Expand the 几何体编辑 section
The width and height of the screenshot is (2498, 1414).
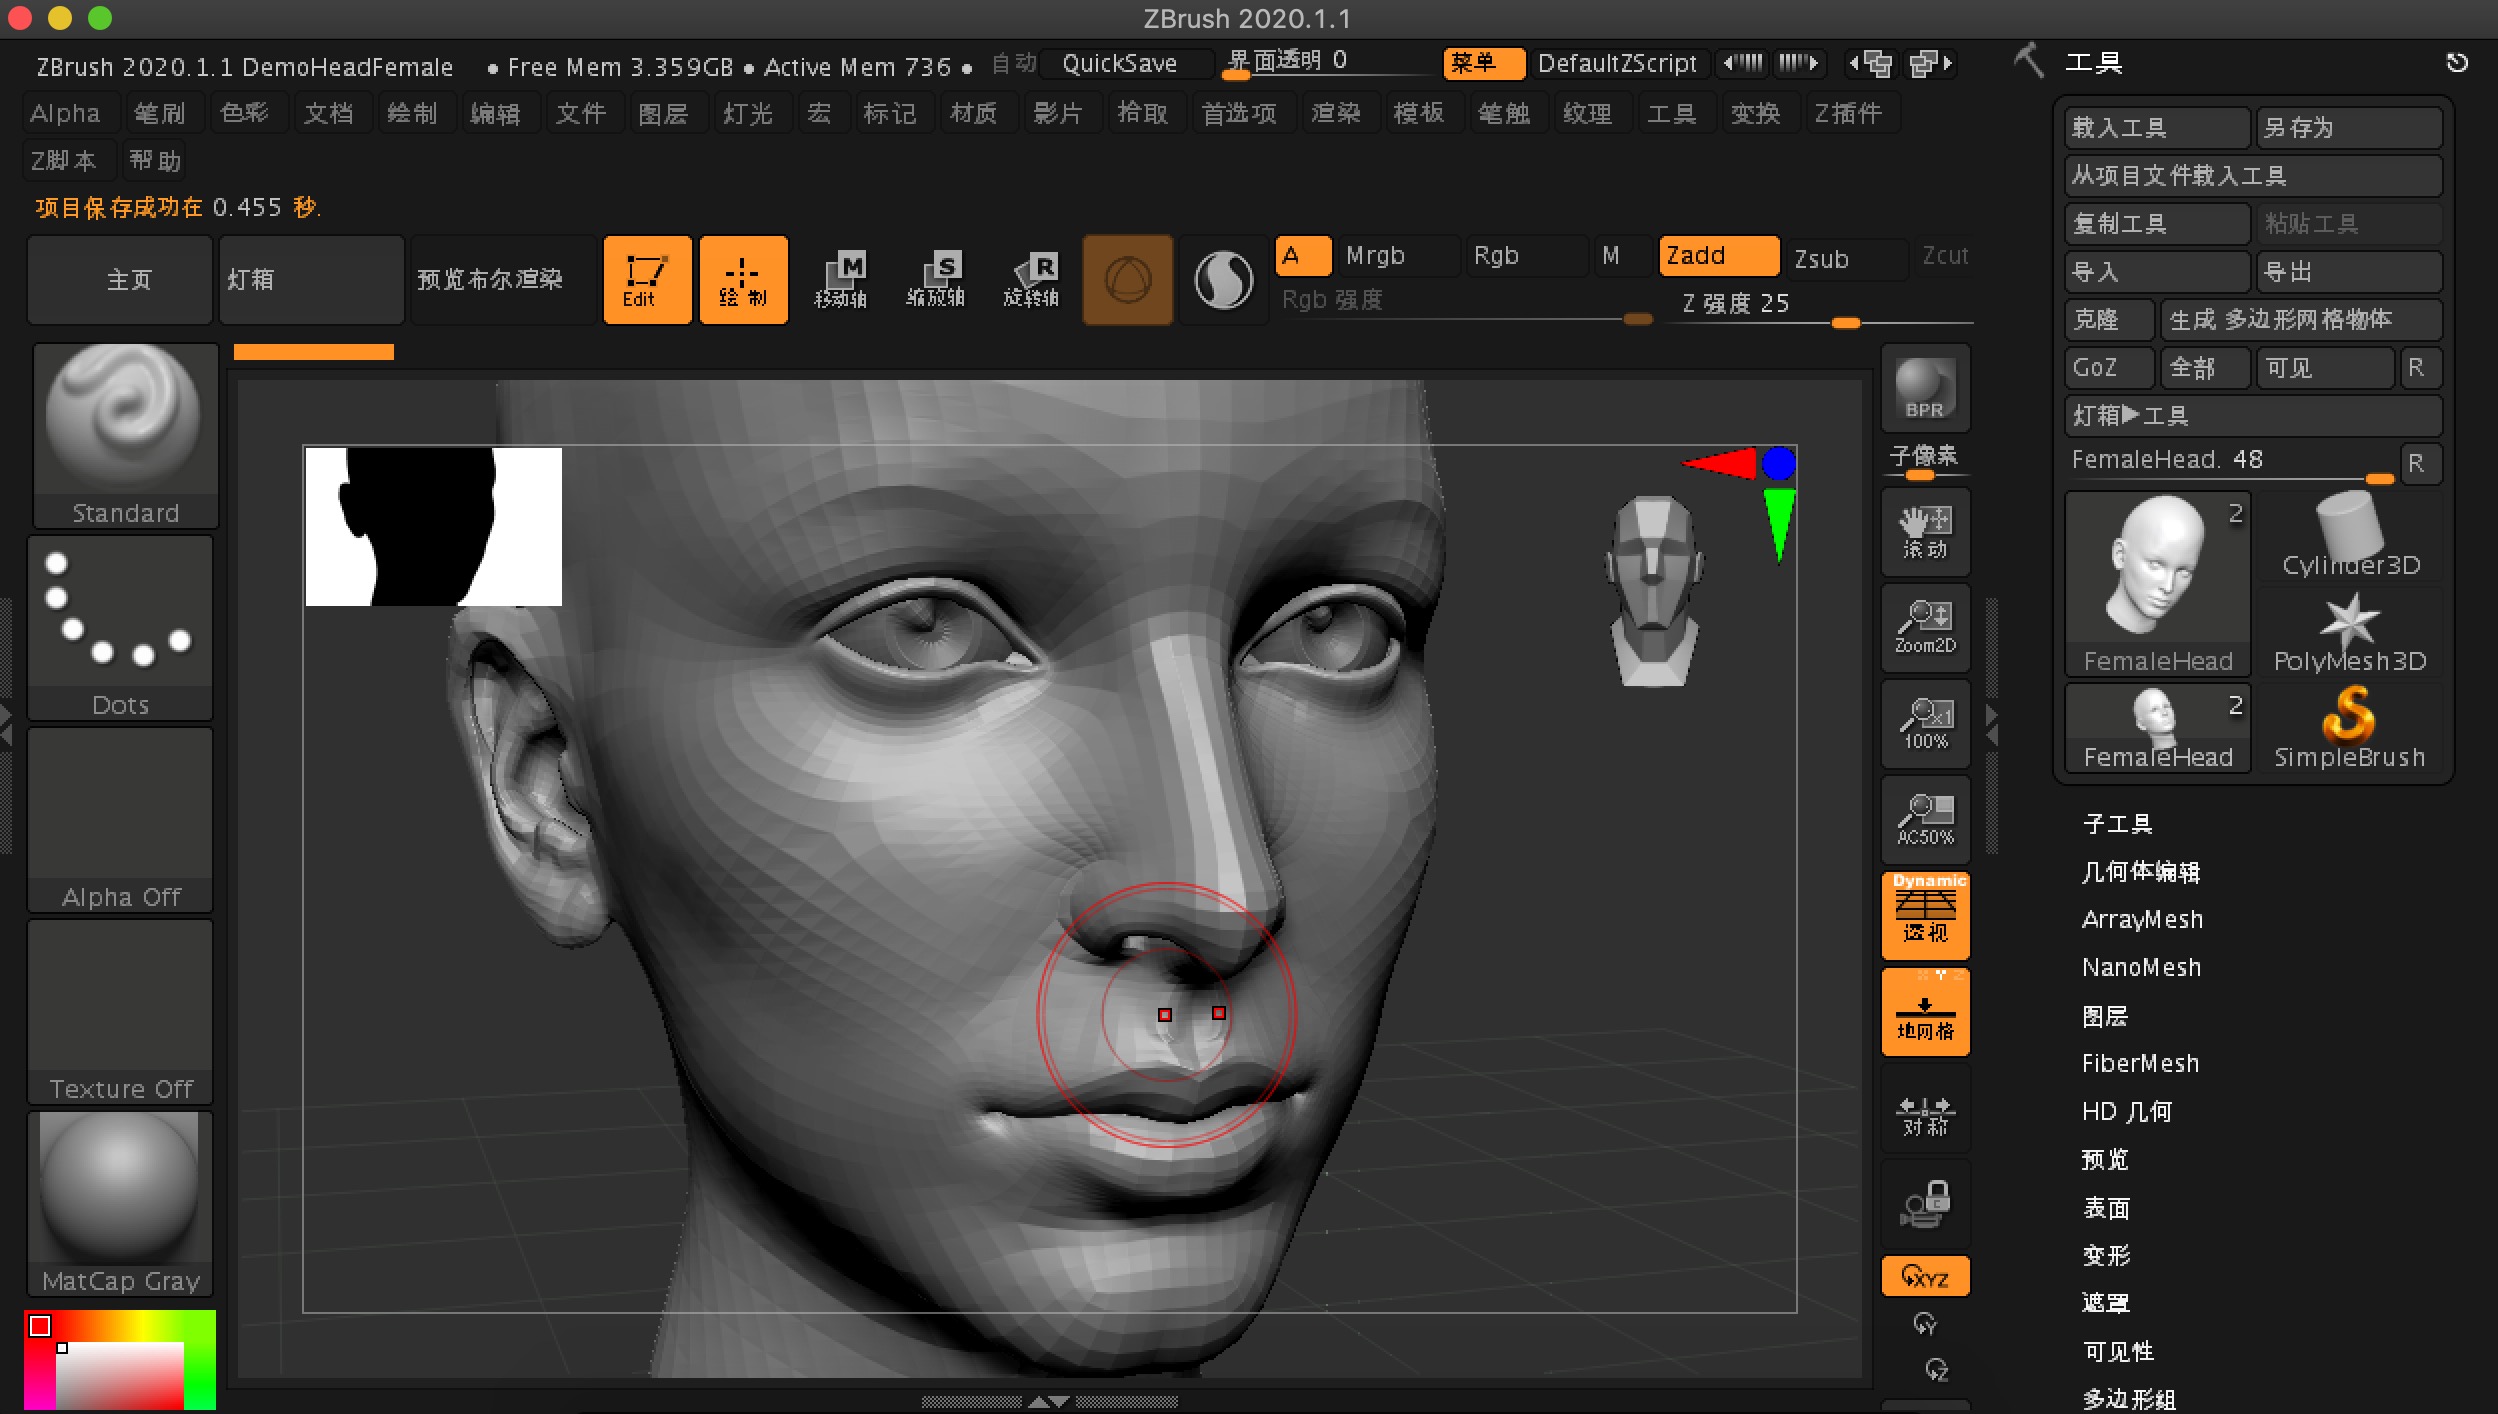pos(2141,871)
